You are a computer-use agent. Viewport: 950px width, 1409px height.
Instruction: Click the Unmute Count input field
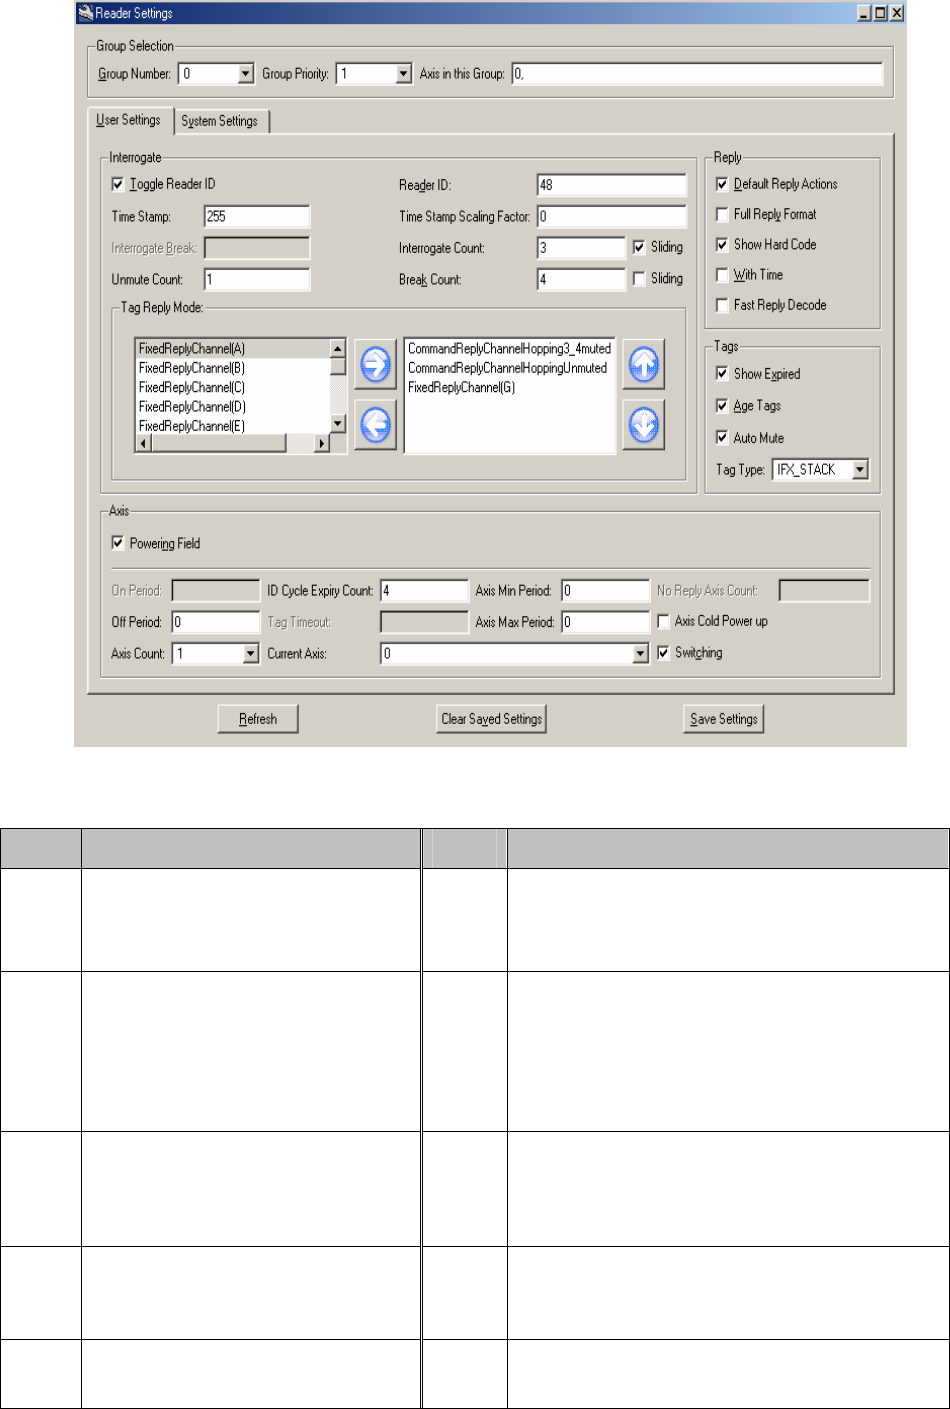click(x=257, y=280)
